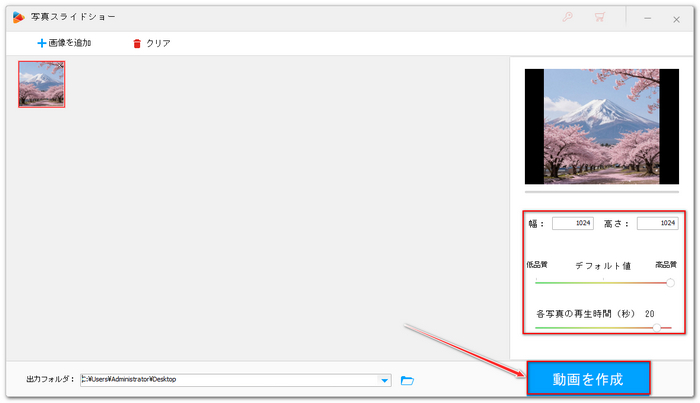Click the height 1024 input field
Viewport: 700px width, 403px height.
[658, 223]
